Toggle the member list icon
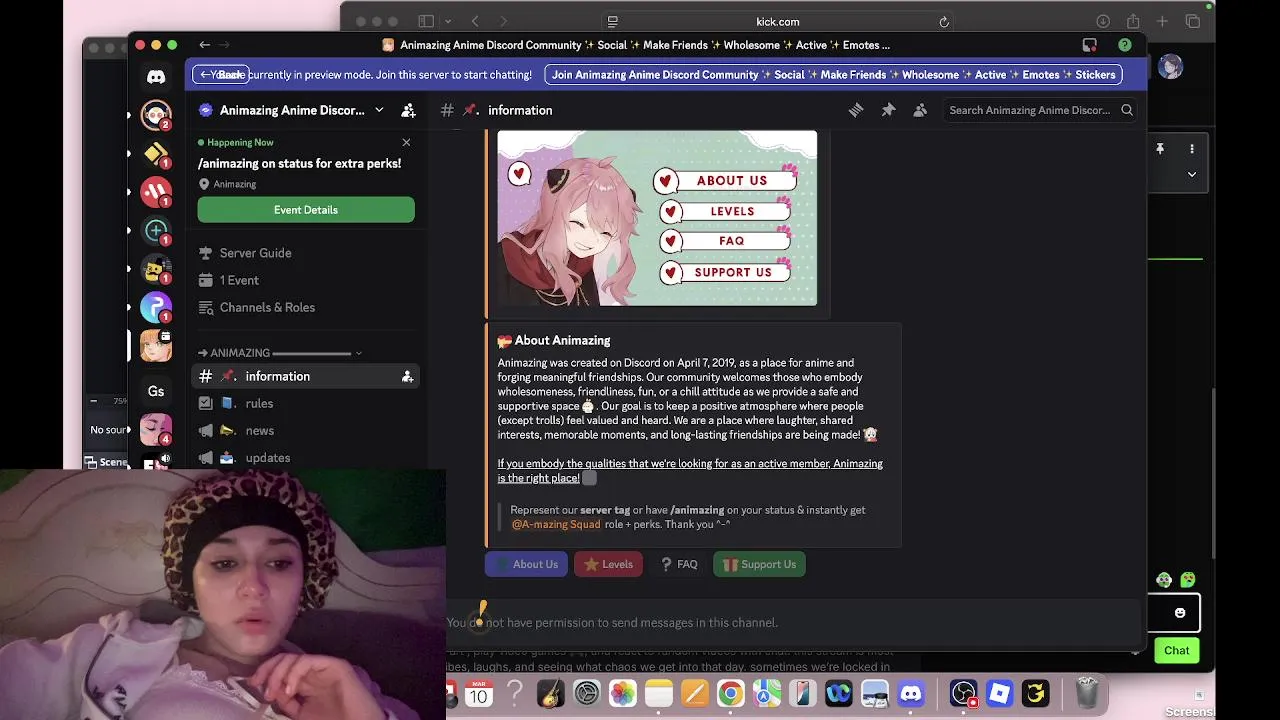The width and height of the screenshot is (1280, 720). pyautogui.click(x=920, y=110)
